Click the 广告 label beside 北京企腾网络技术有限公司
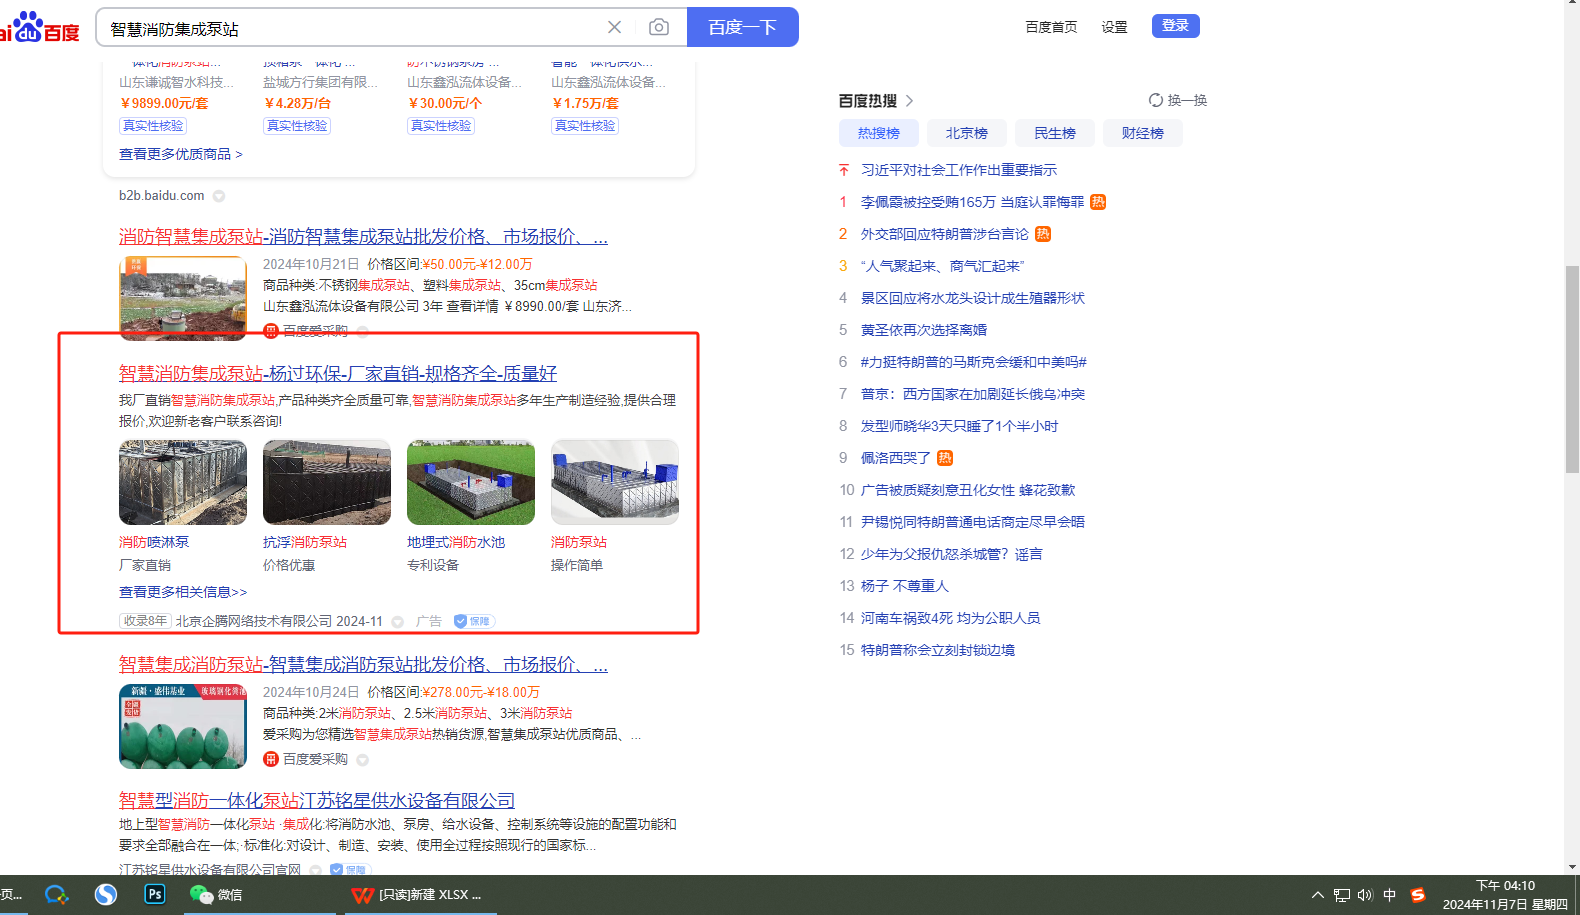 [429, 621]
